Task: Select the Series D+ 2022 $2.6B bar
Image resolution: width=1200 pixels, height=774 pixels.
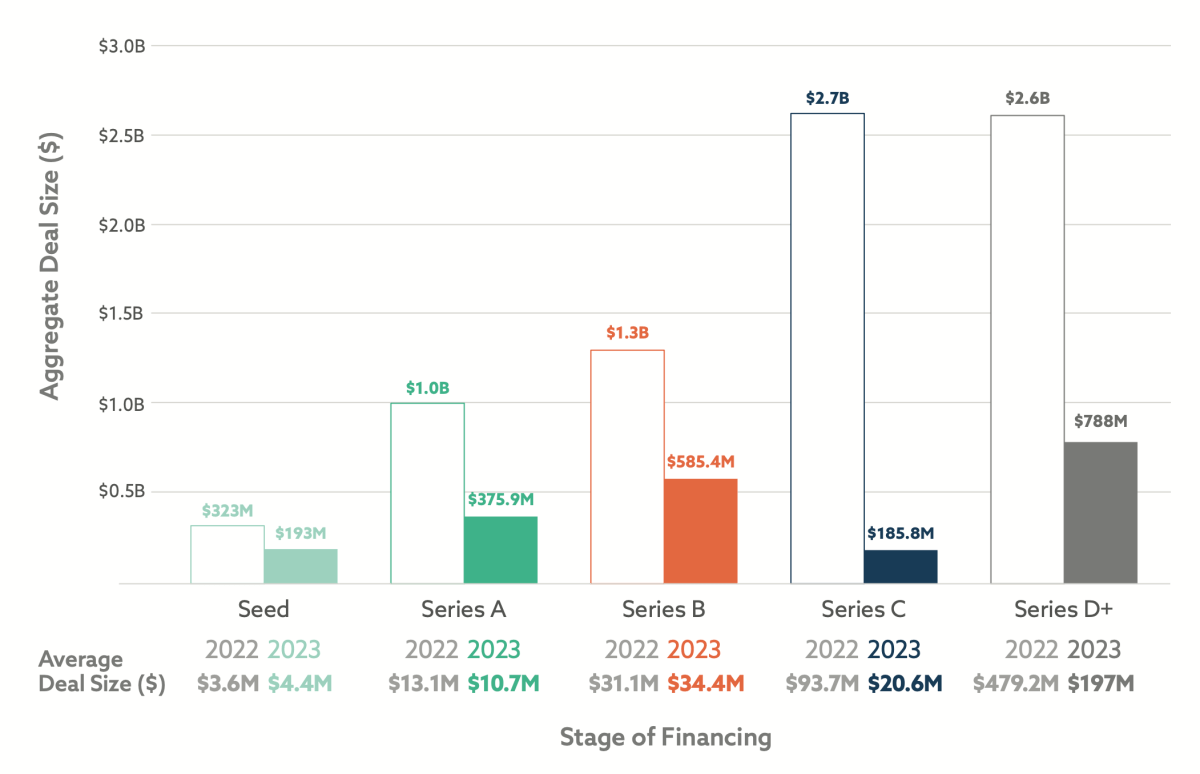Action: click(1028, 349)
